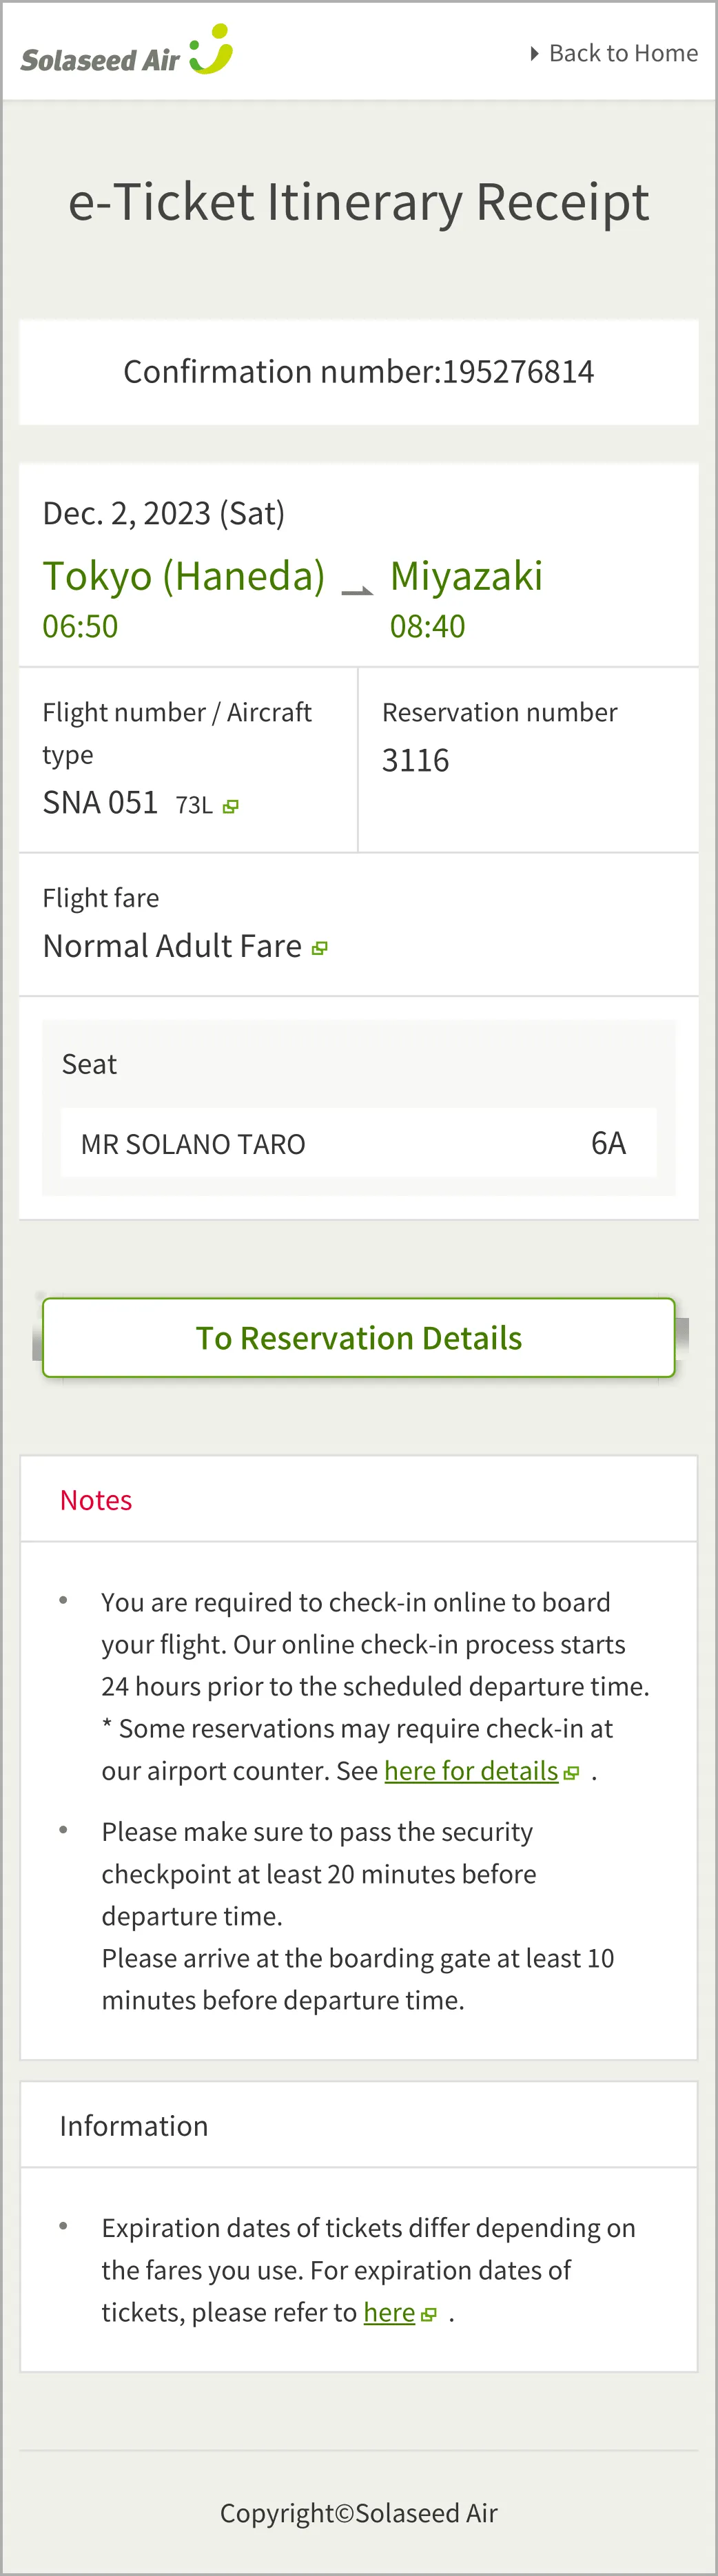Select the Information section heading
The width and height of the screenshot is (718, 2576).
pyautogui.click(x=134, y=2126)
